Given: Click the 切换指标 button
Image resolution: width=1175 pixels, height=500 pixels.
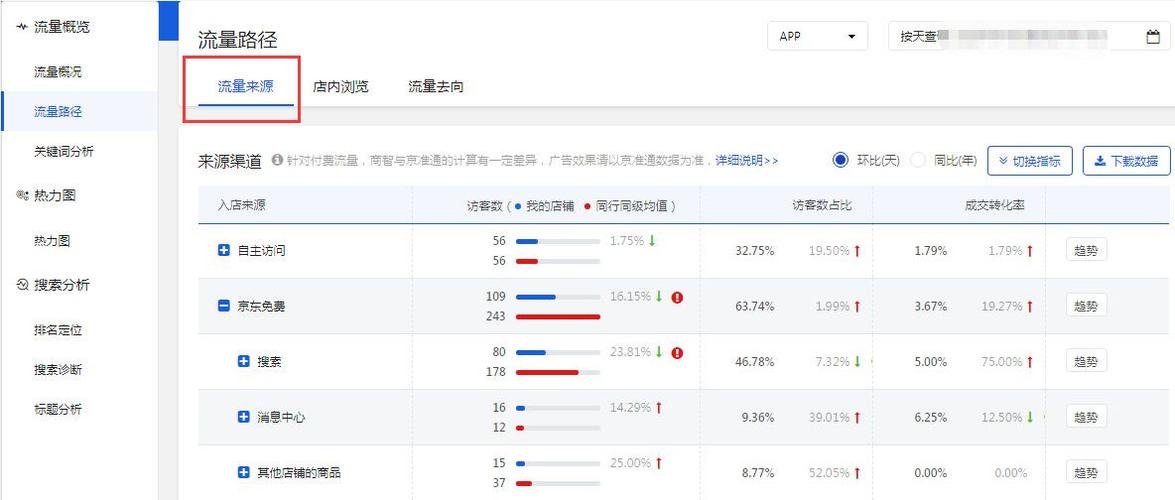Looking at the screenshot, I should point(1030,161).
